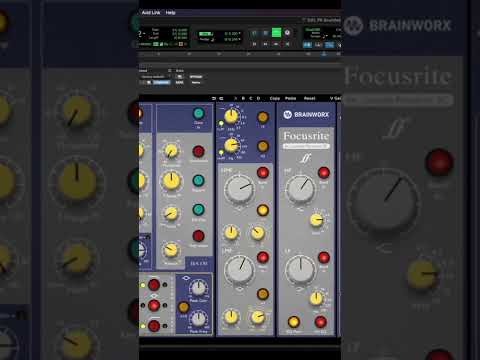The width and height of the screenshot is (480, 360).
Task: Toggle red button beside LF knob
Action: click(324, 257)
